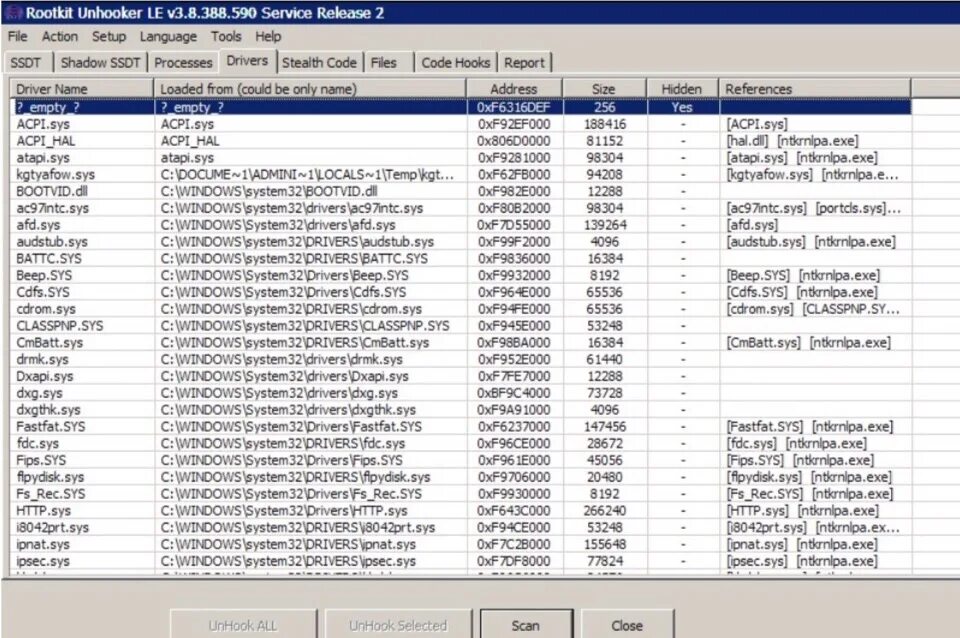Click address 0xF6316DEF of hidden driver
The image size is (960, 638).
pos(514,107)
